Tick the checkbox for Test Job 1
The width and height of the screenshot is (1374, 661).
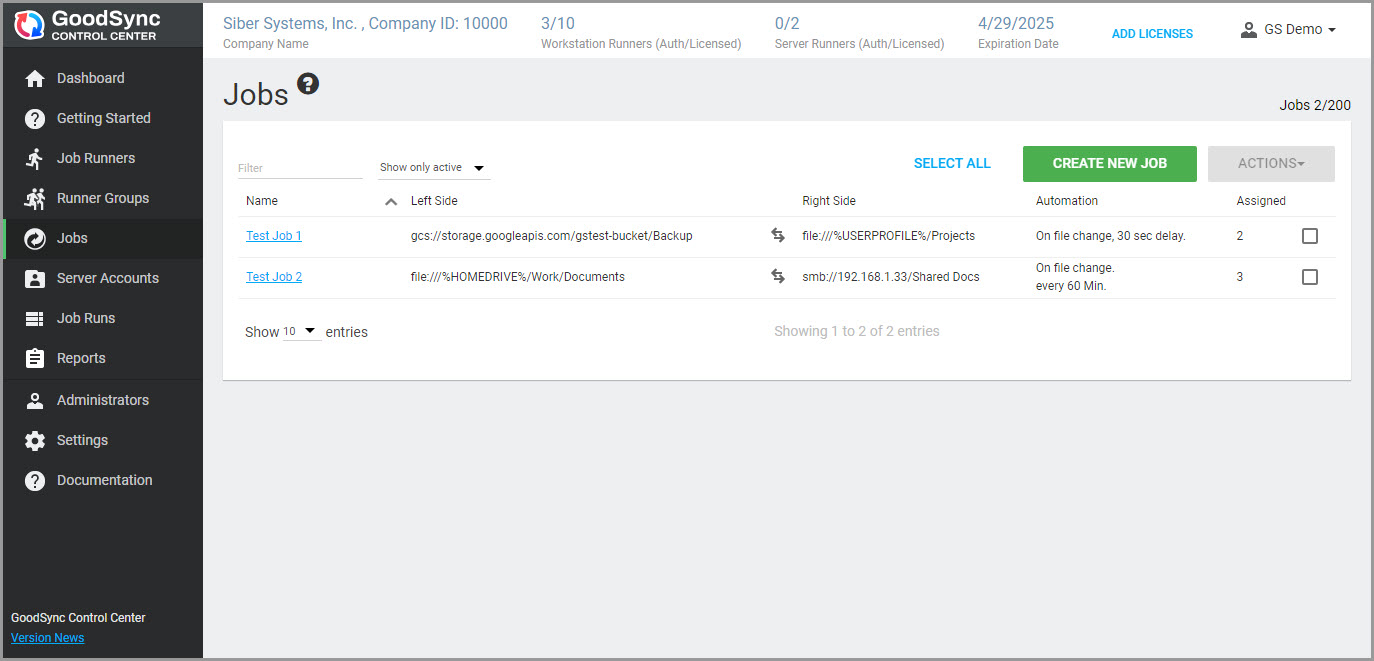(x=1309, y=236)
